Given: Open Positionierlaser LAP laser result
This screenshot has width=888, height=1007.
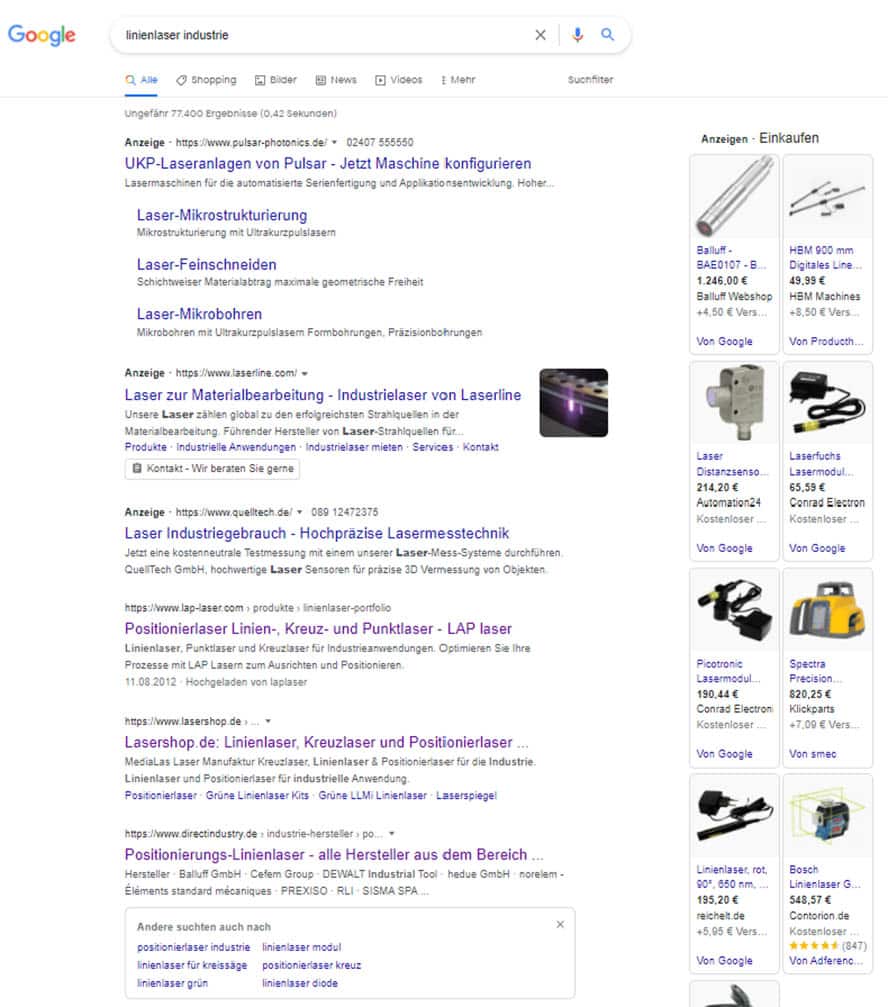Looking at the screenshot, I should (x=318, y=629).
